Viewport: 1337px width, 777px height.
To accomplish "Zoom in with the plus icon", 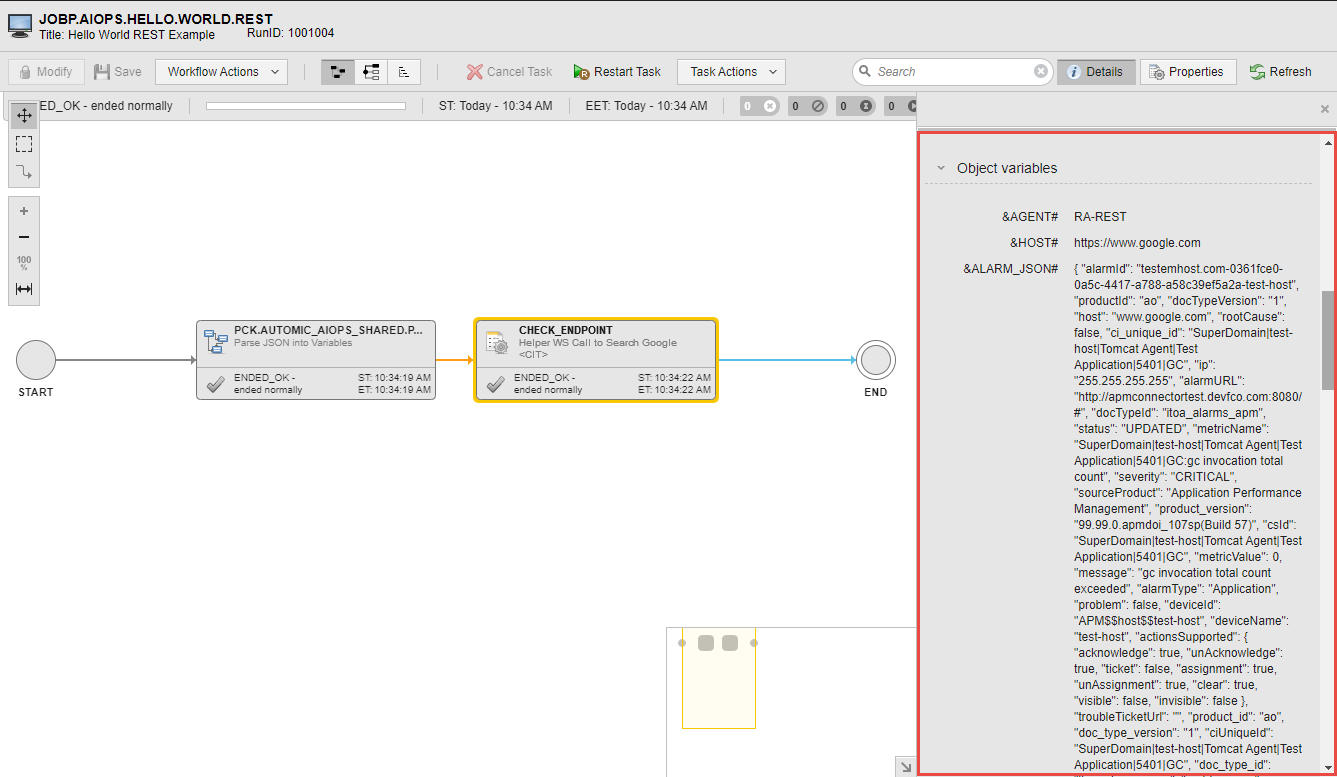I will tap(24, 211).
